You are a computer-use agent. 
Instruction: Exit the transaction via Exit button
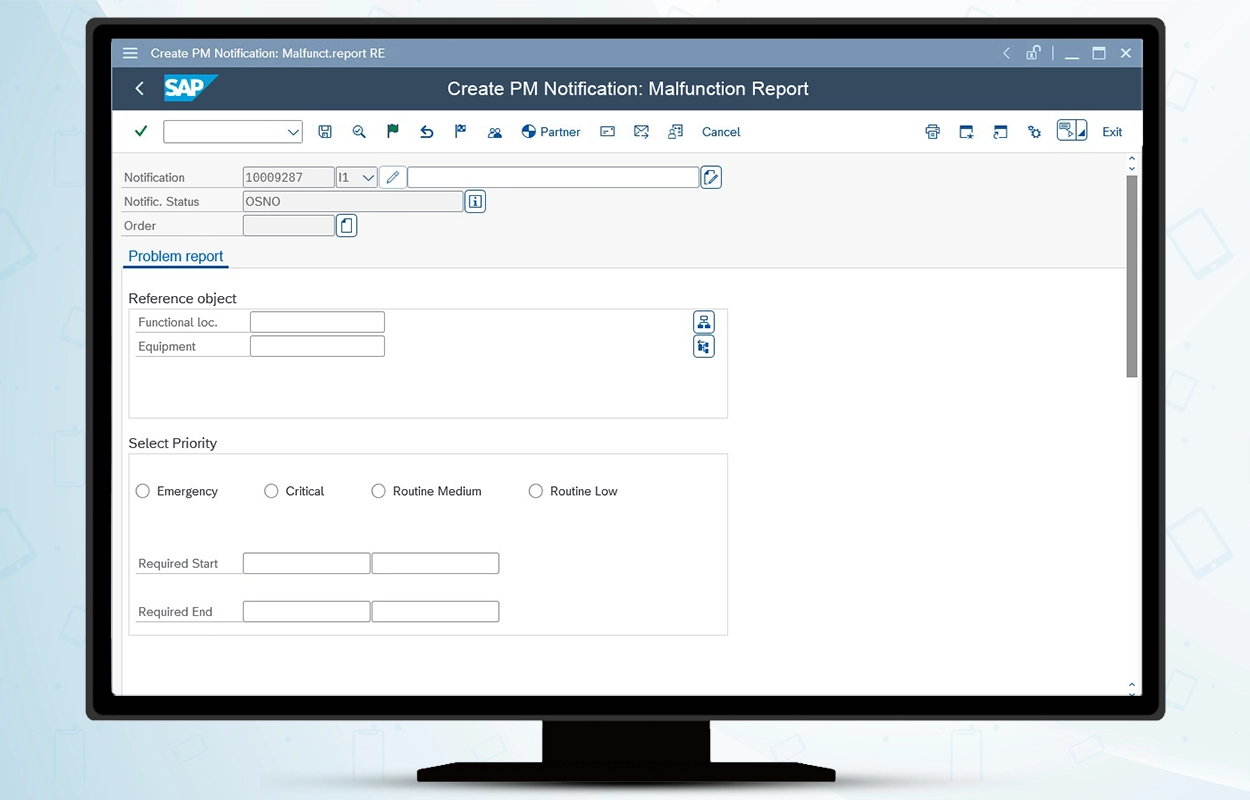click(x=1112, y=132)
